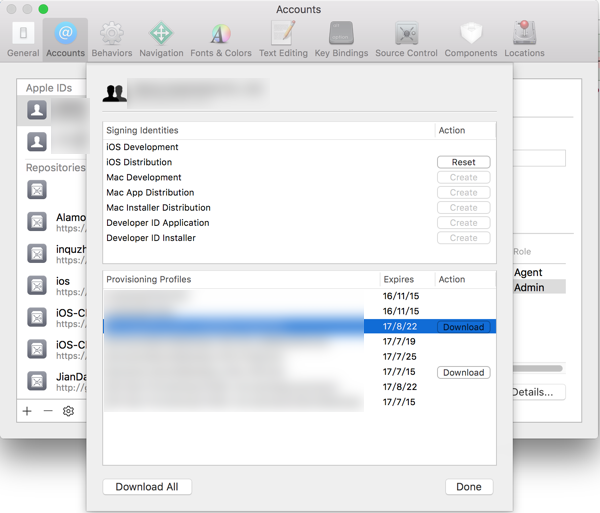Click Create for Developer ID Installer
The image size is (600, 513).
tap(463, 238)
